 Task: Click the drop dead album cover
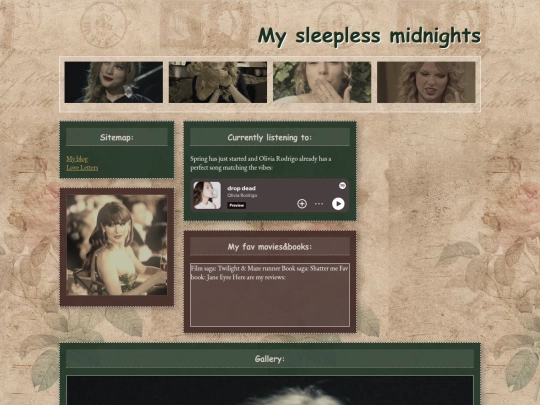click(x=207, y=195)
